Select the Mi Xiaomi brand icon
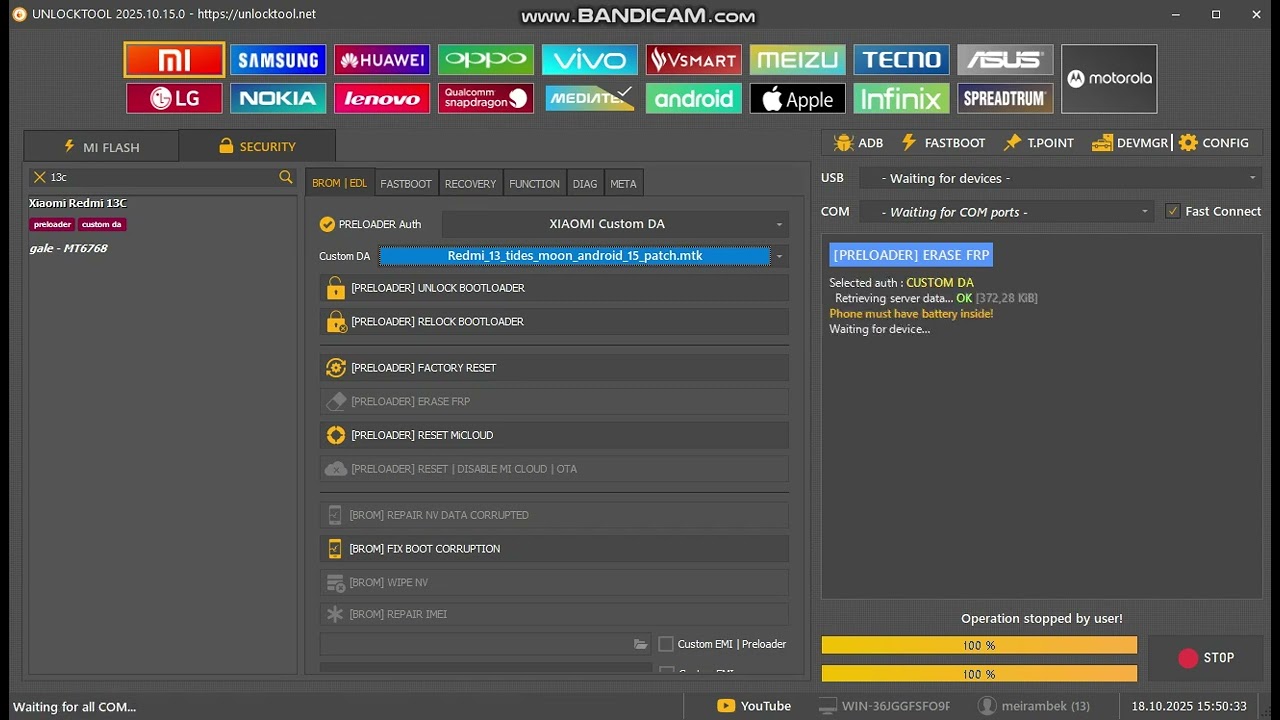The width and height of the screenshot is (1280, 720). 174,60
